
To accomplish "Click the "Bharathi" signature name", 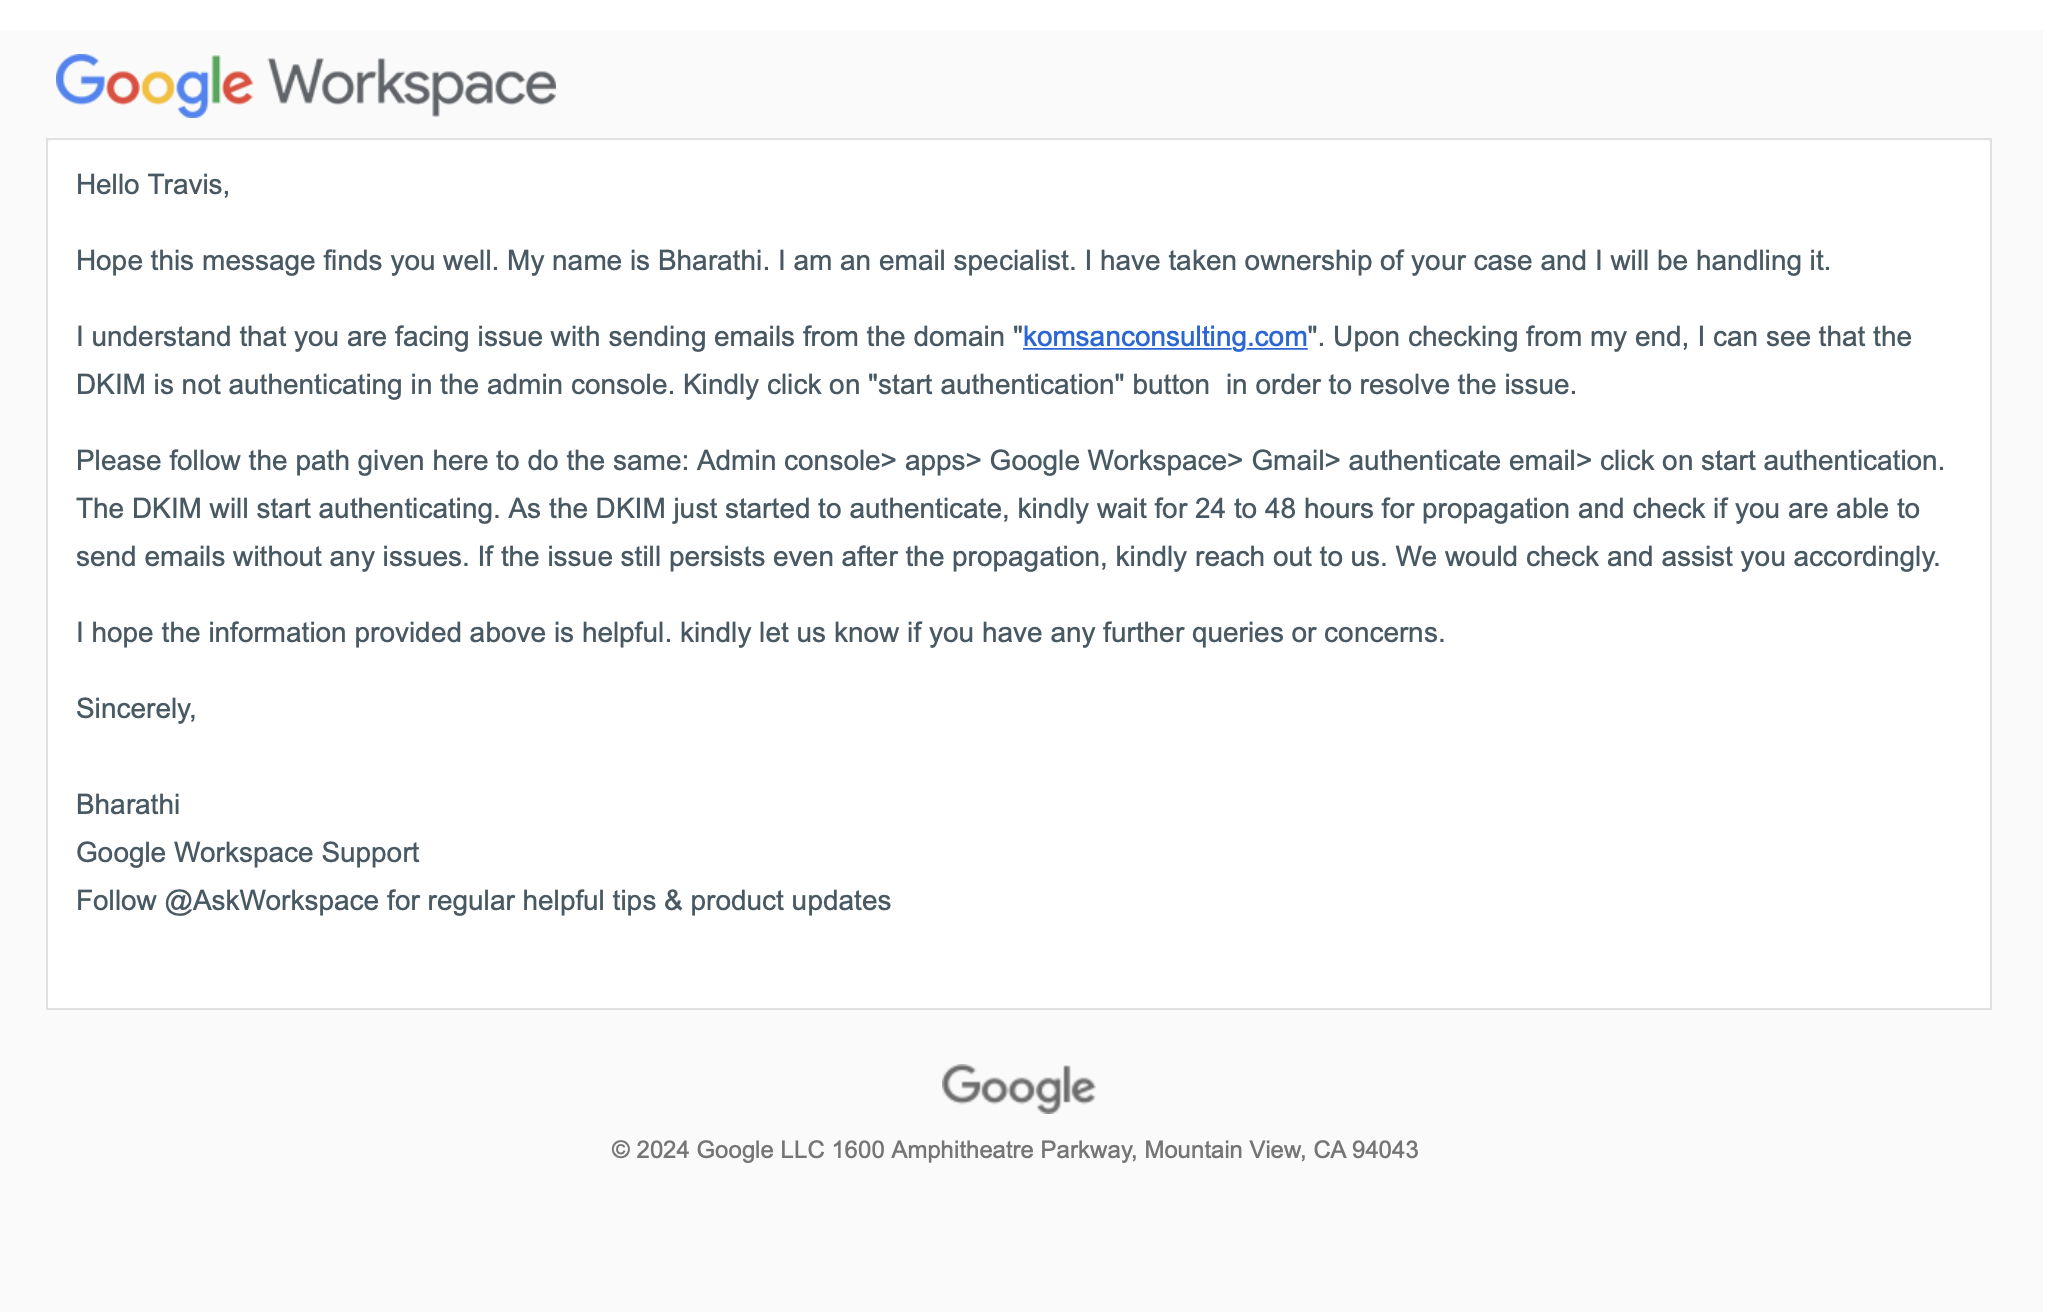I will [x=128, y=805].
